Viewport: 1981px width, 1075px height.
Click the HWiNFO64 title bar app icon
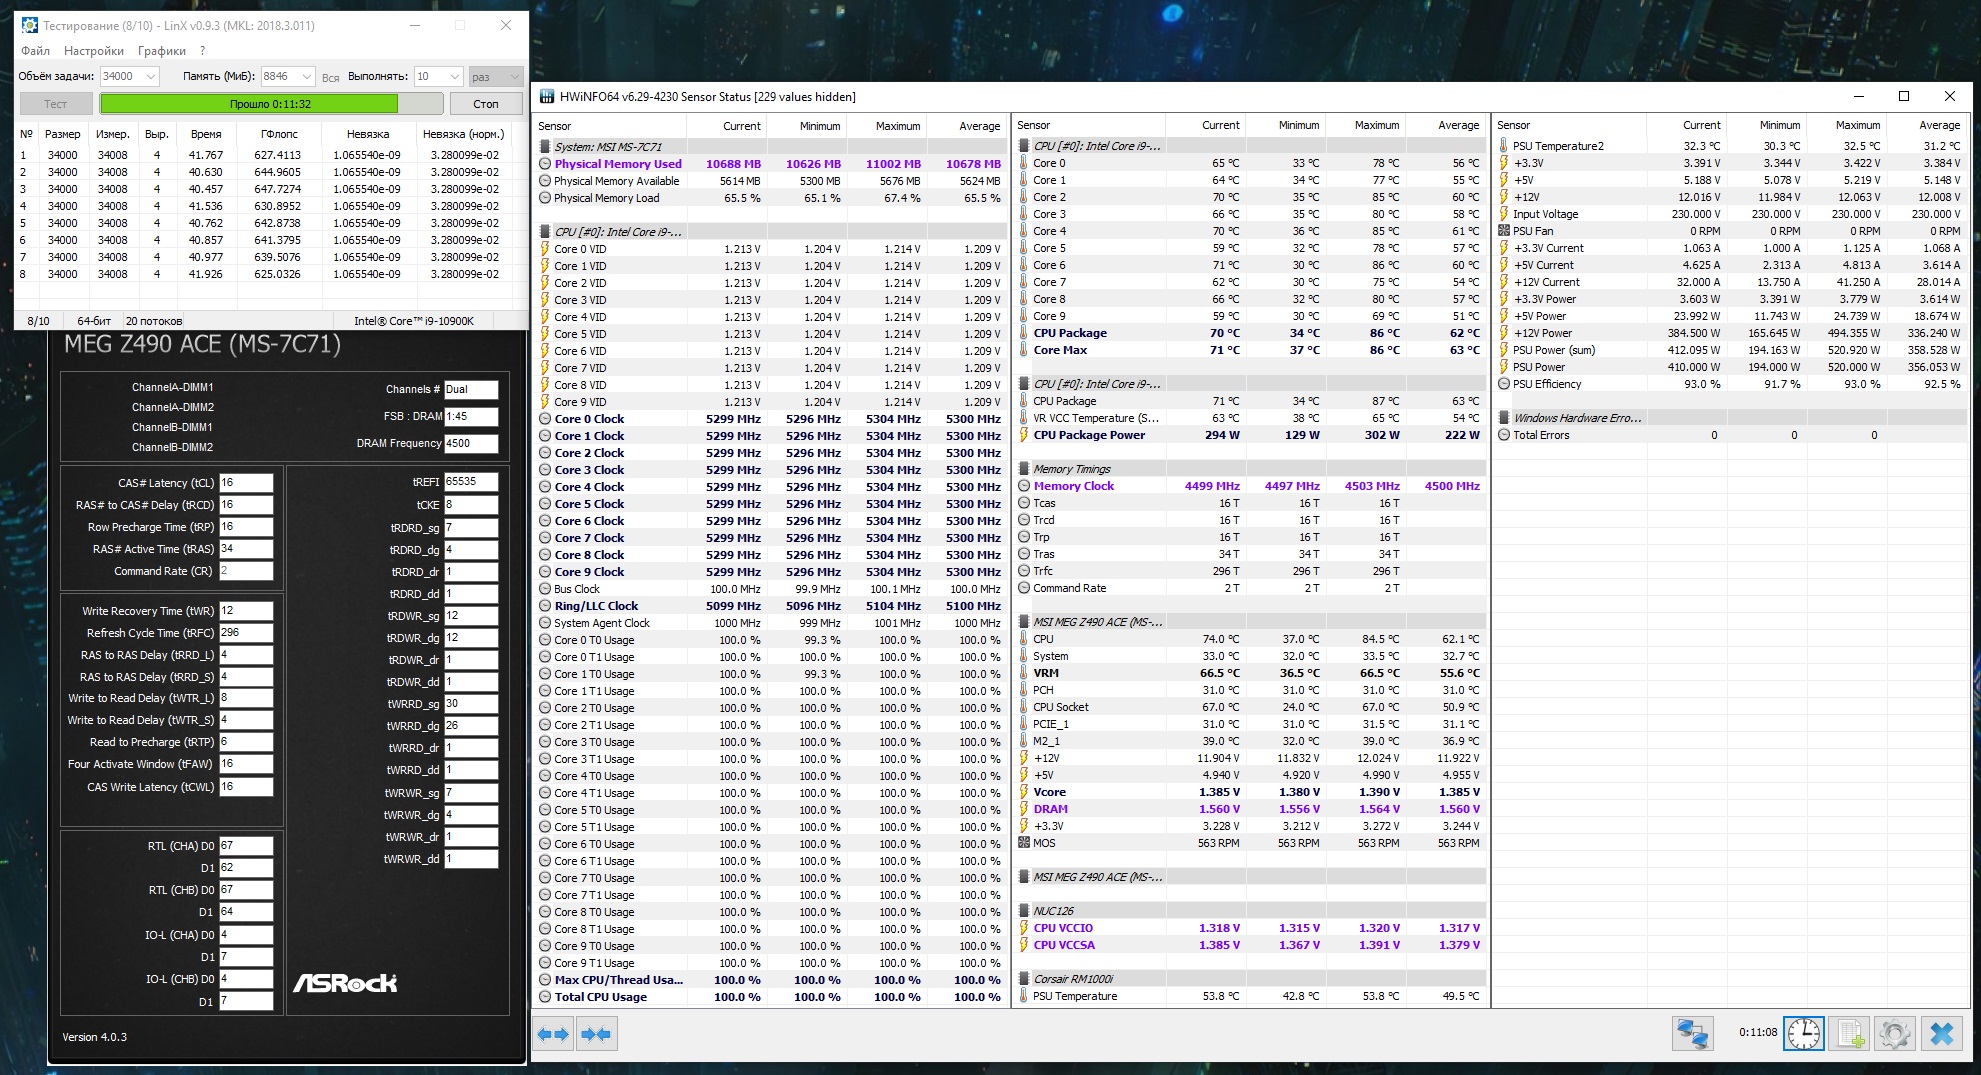[x=547, y=97]
